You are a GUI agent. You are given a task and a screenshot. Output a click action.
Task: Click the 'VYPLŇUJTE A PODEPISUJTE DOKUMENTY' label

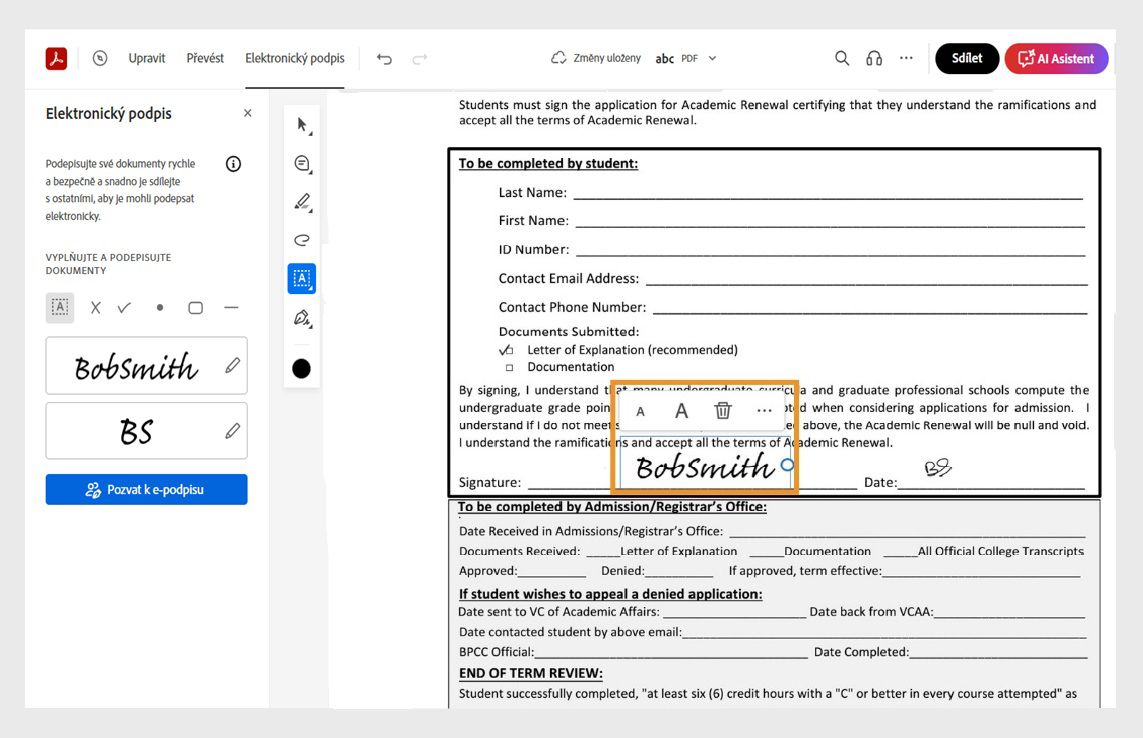[x=109, y=264]
